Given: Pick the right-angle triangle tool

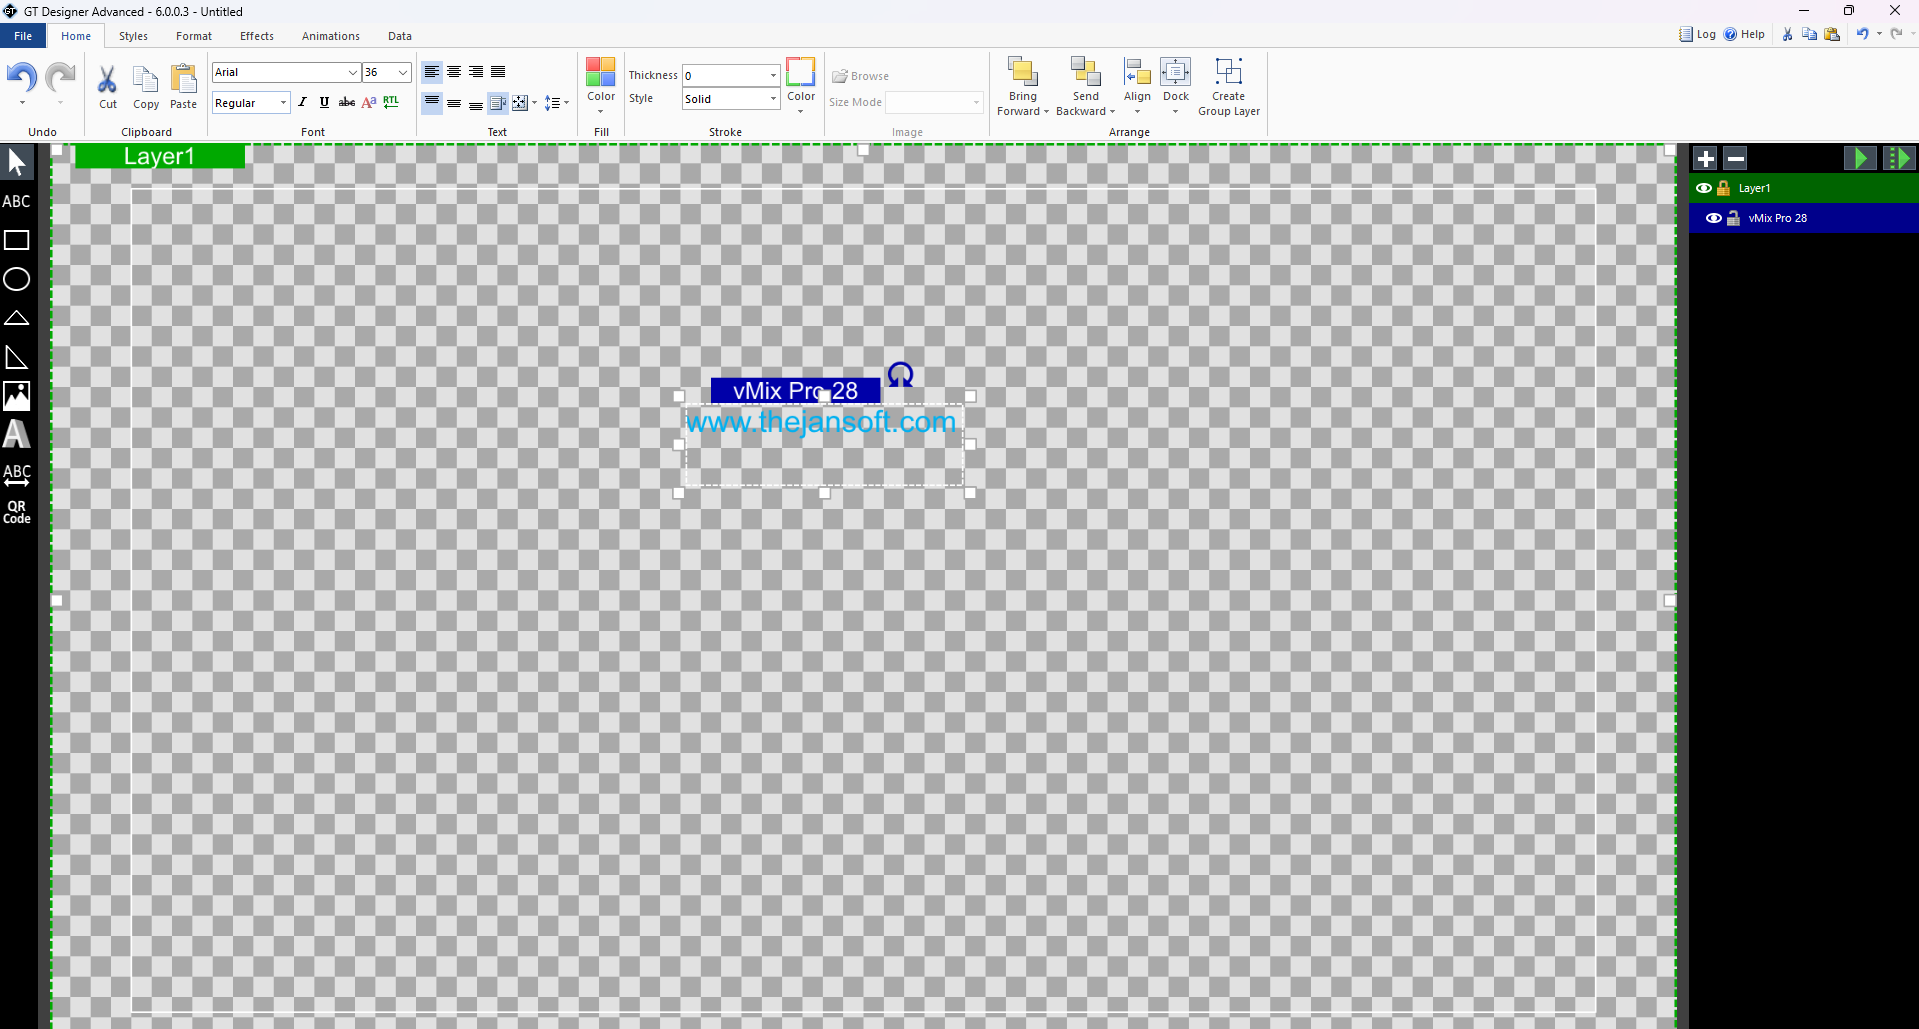Looking at the screenshot, I should coord(17,357).
